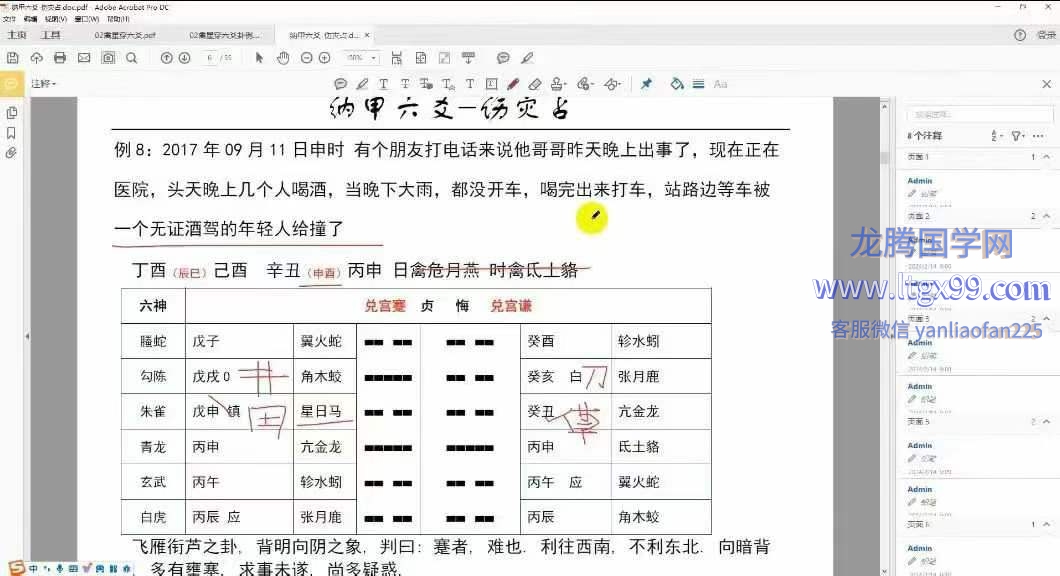Click the 登录 sign in link
Image resolution: width=1060 pixels, height=576 pixels.
[1046, 35]
